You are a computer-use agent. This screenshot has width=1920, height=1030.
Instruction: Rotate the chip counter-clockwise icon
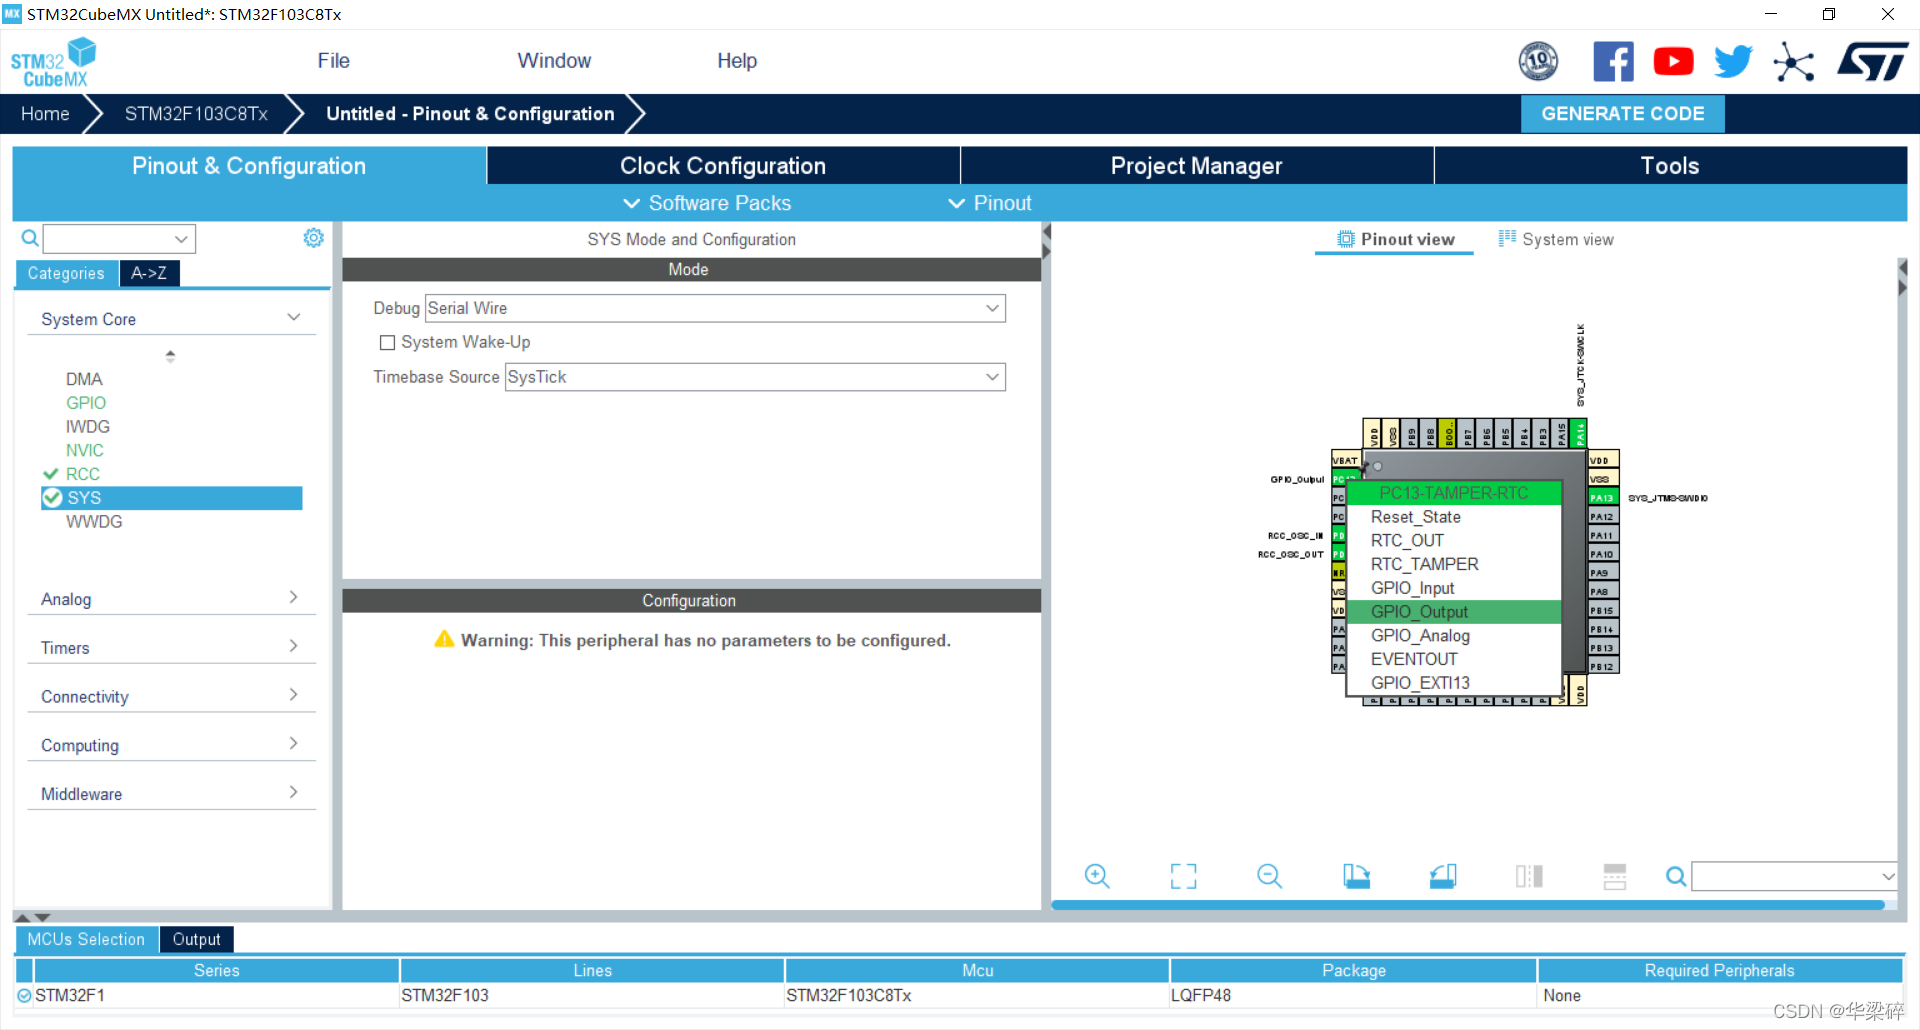coord(1443,877)
